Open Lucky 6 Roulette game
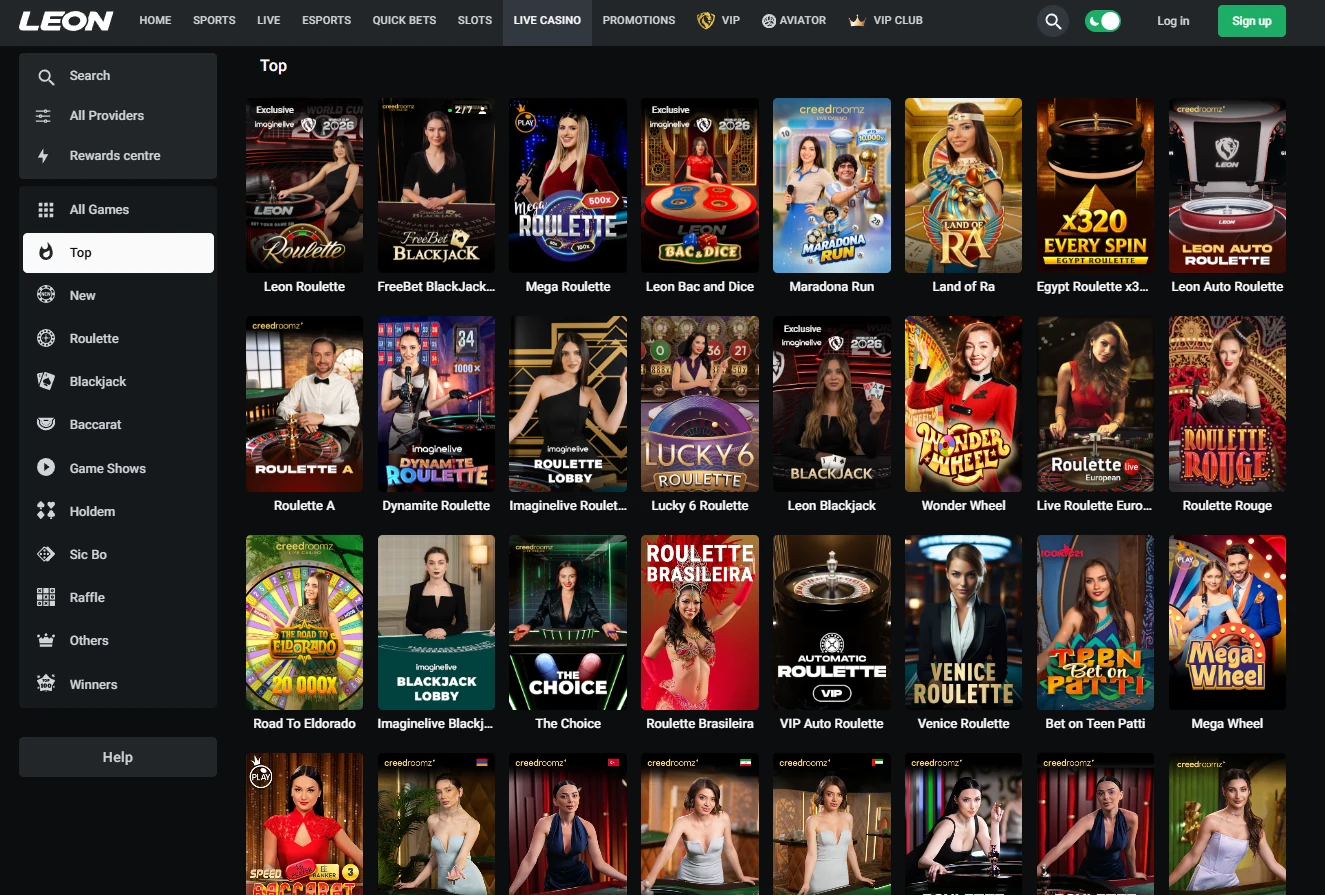 tap(700, 404)
